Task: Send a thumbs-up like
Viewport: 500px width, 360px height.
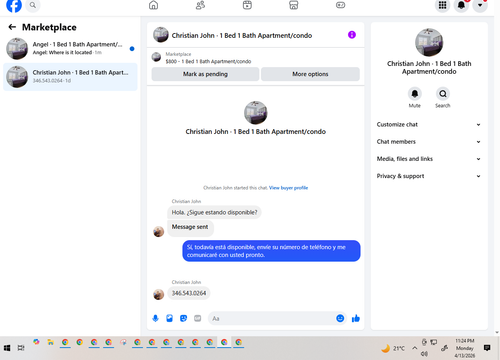Action: pyautogui.click(x=356, y=318)
